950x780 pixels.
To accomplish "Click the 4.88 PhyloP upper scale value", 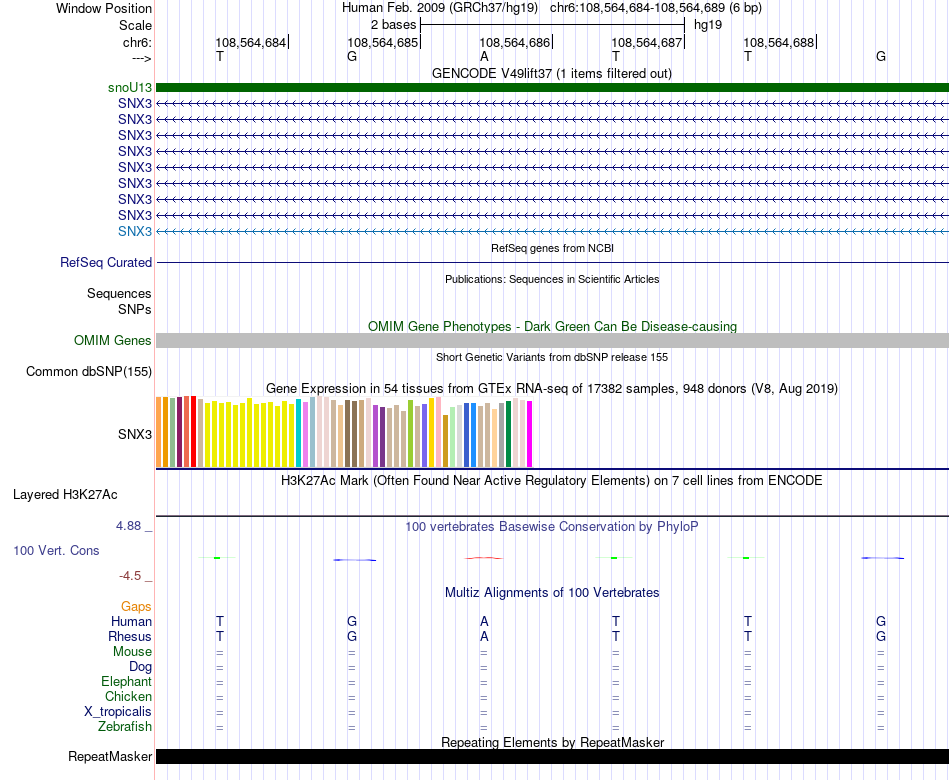I will pyautogui.click(x=128, y=526).
